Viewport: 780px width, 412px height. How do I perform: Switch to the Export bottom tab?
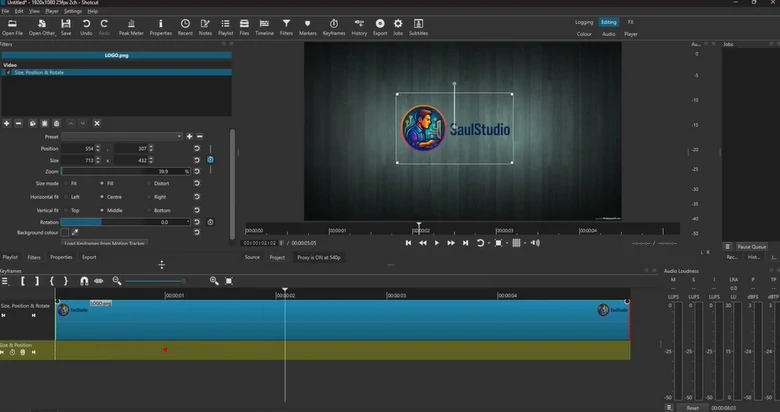[x=89, y=257]
